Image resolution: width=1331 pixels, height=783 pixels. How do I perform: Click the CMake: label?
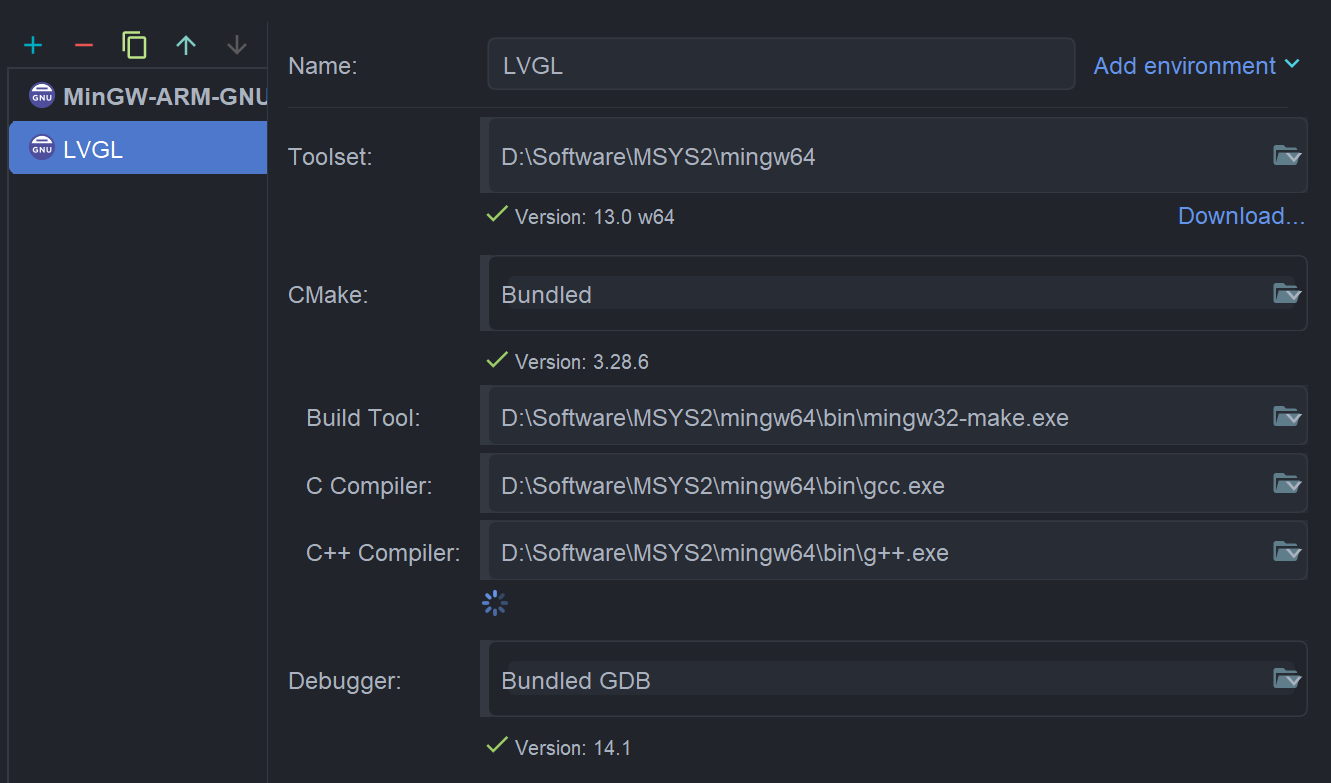coord(328,295)
